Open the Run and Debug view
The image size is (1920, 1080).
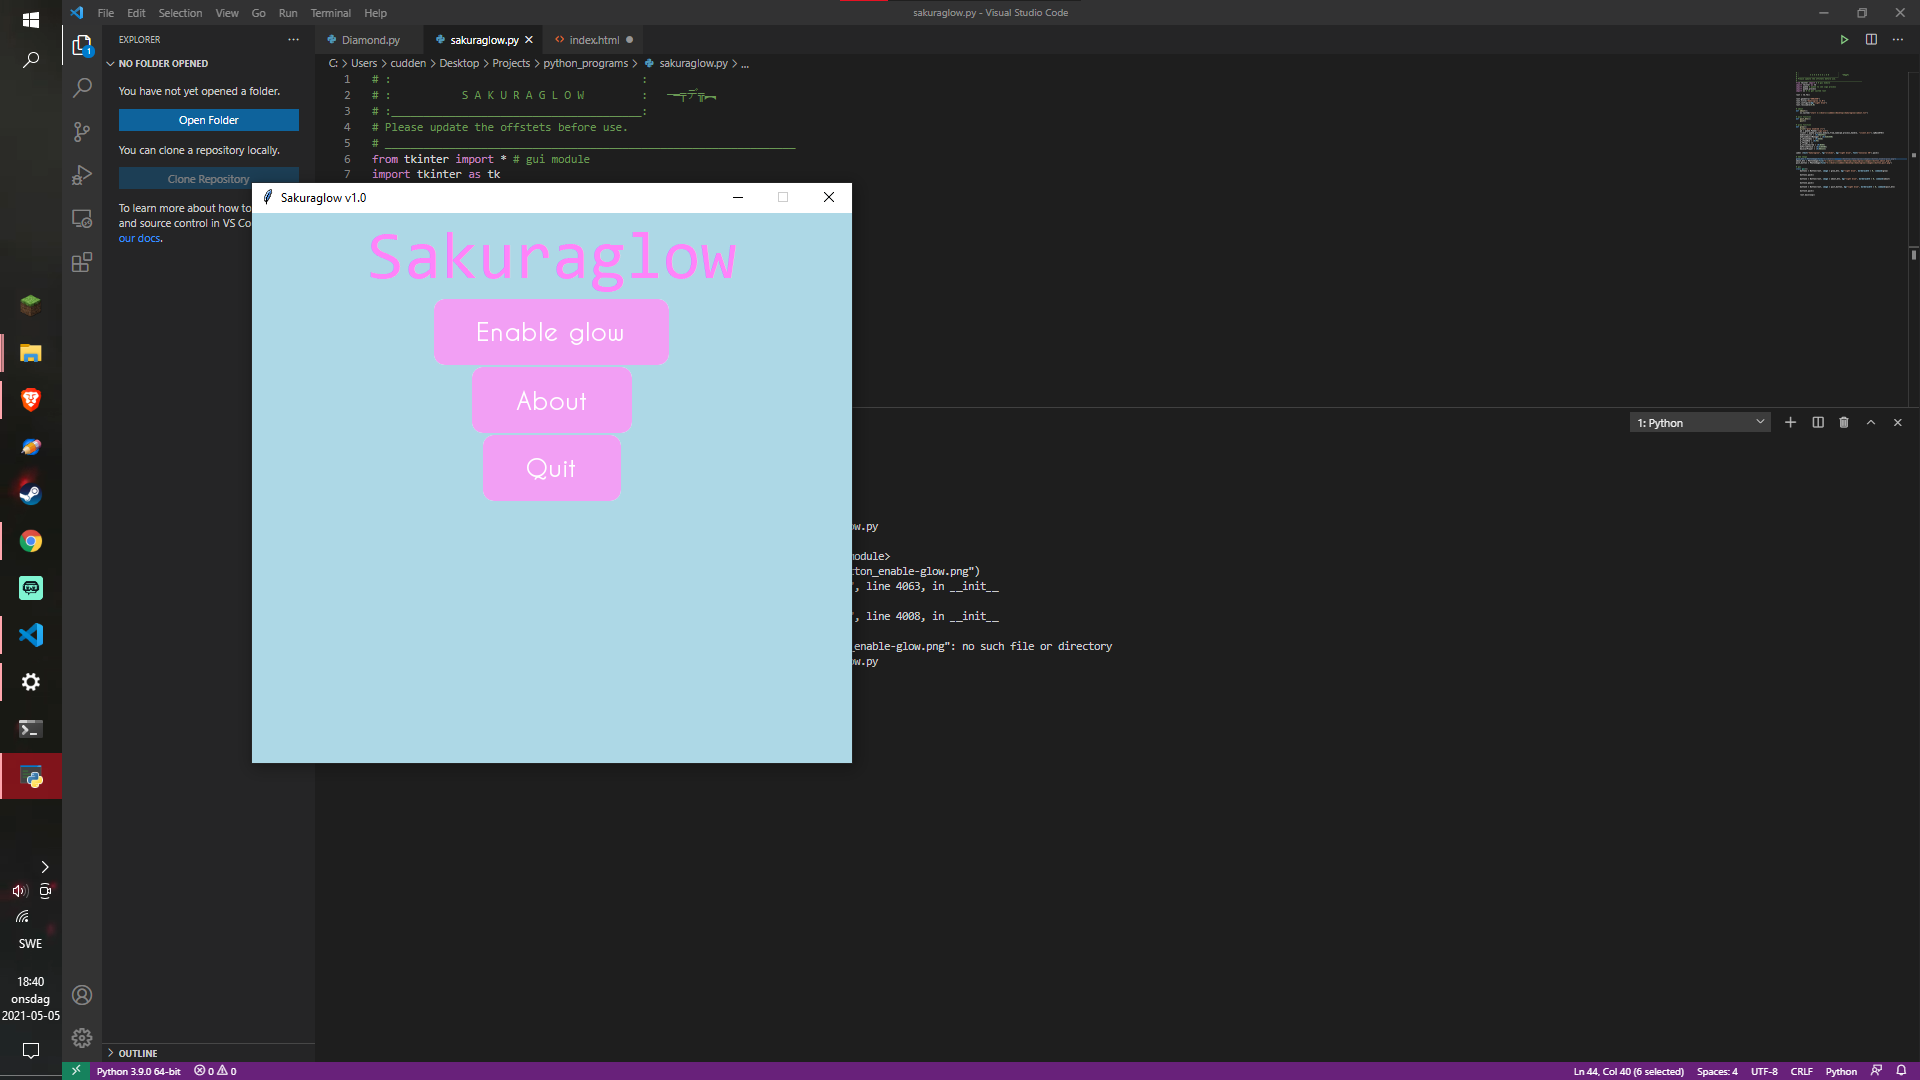coord(81,175)
